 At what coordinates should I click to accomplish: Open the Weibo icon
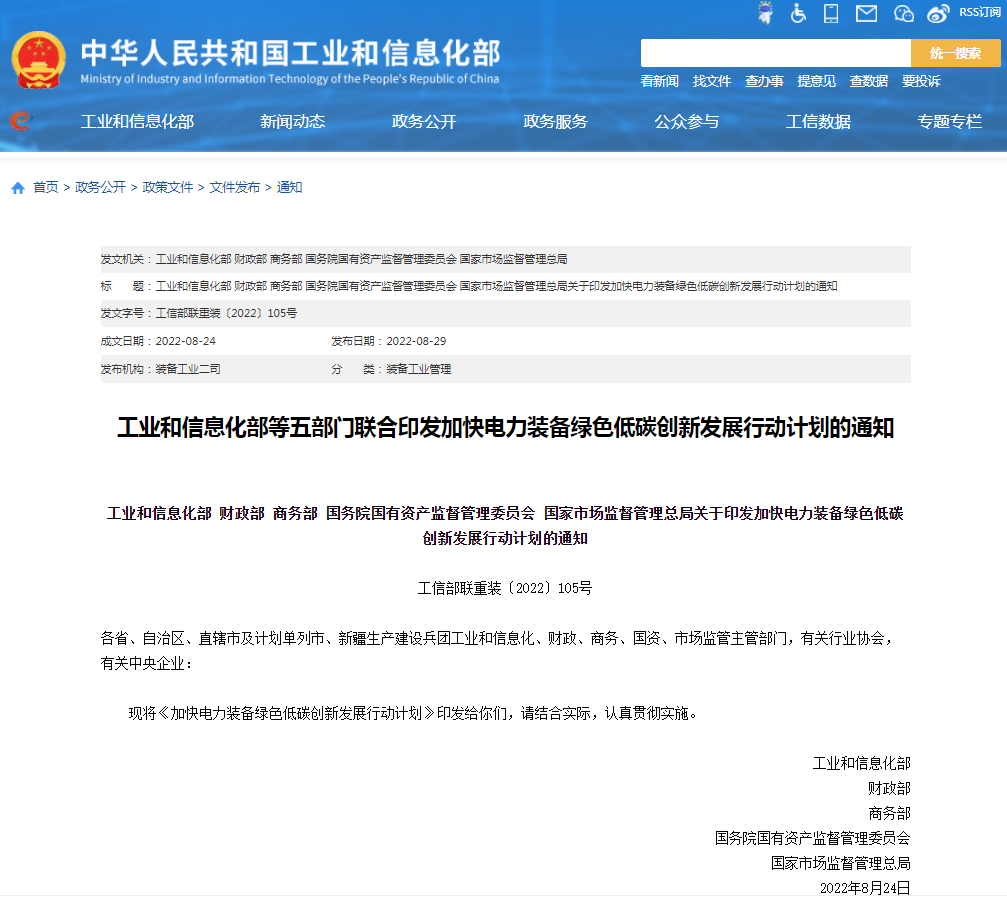point(938,13)
